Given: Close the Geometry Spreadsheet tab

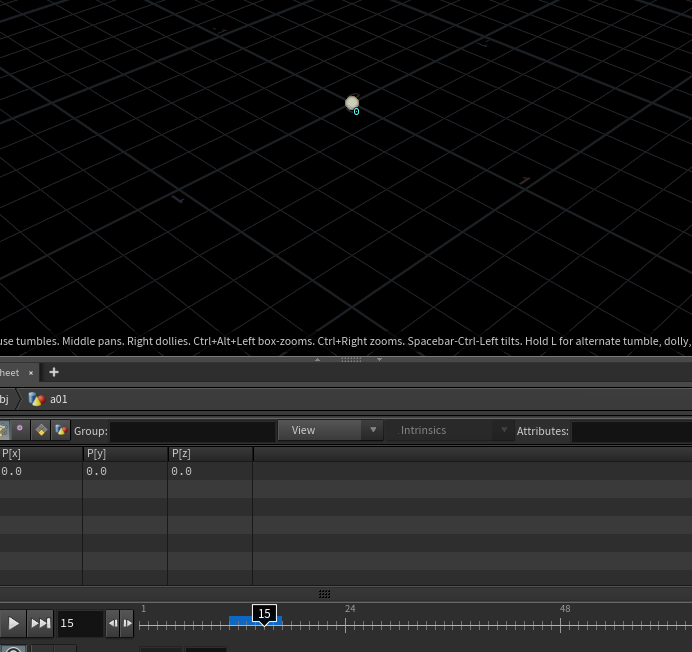Looking at the screenshot, I should [x=31, y=373].
